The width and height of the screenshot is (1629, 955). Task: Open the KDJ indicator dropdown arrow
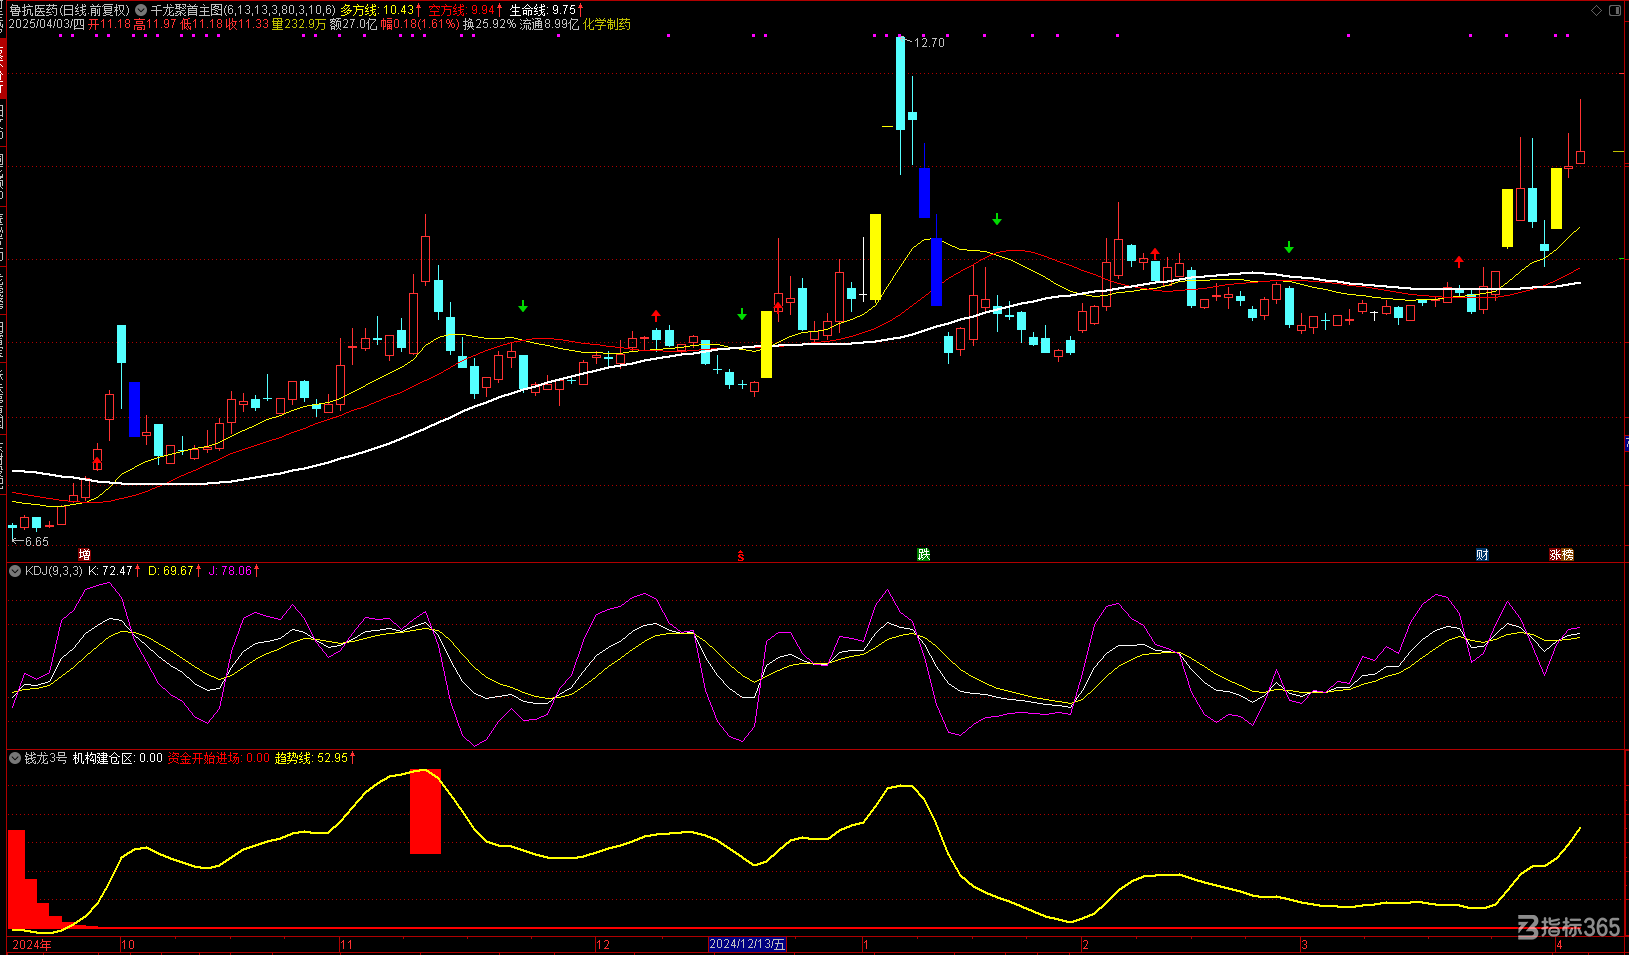(15, 571)
